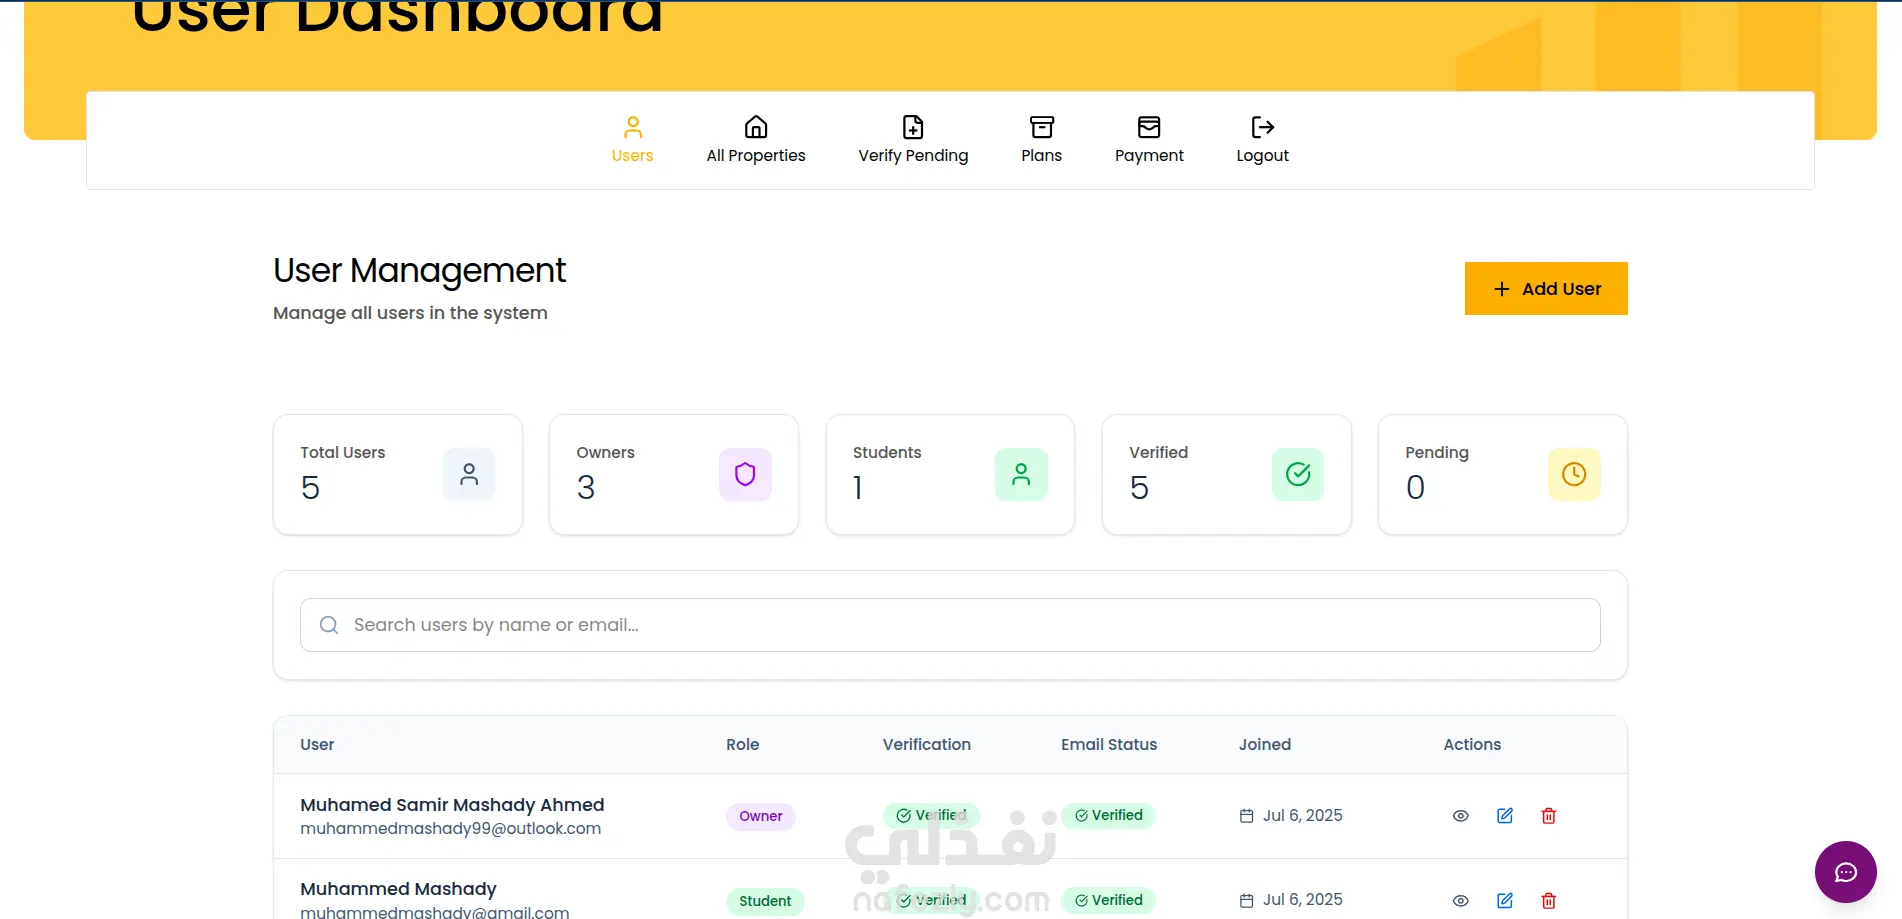The height and width of the screenshot is (919, 1902).
Task: Switch to the Plans tab
Action: 1041,140
